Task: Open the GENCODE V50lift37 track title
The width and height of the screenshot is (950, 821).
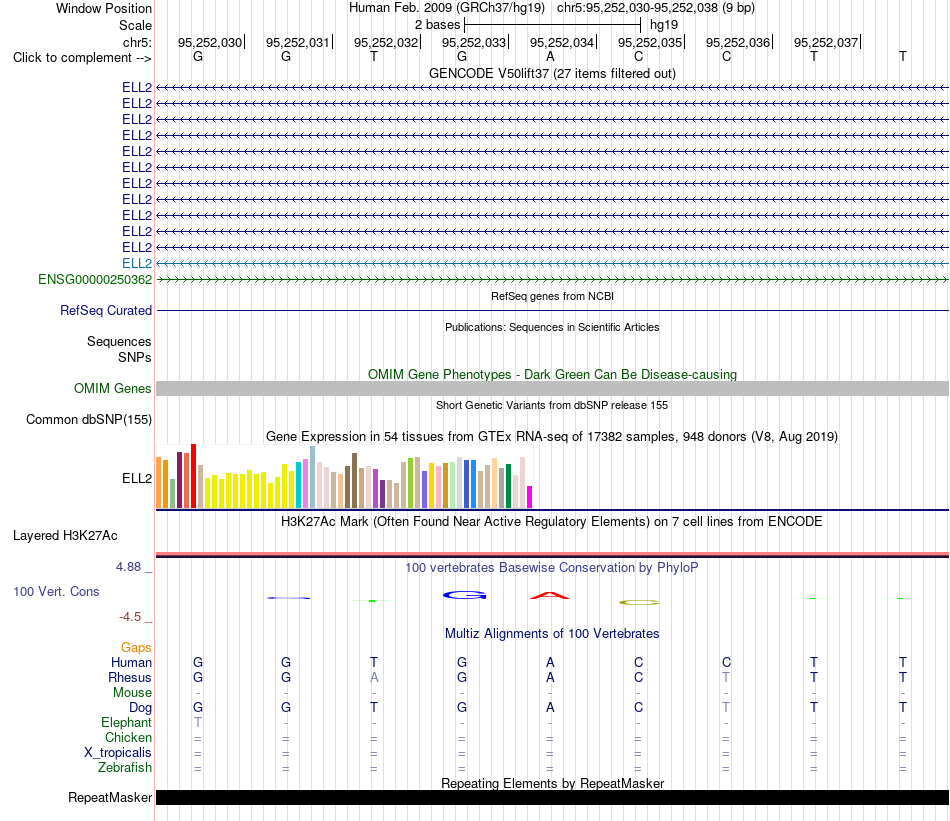Action: 552,73
